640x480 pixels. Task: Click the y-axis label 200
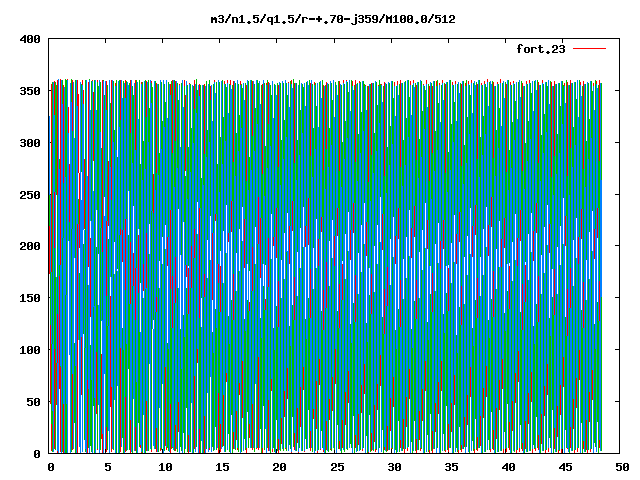(x=30, y=246)
